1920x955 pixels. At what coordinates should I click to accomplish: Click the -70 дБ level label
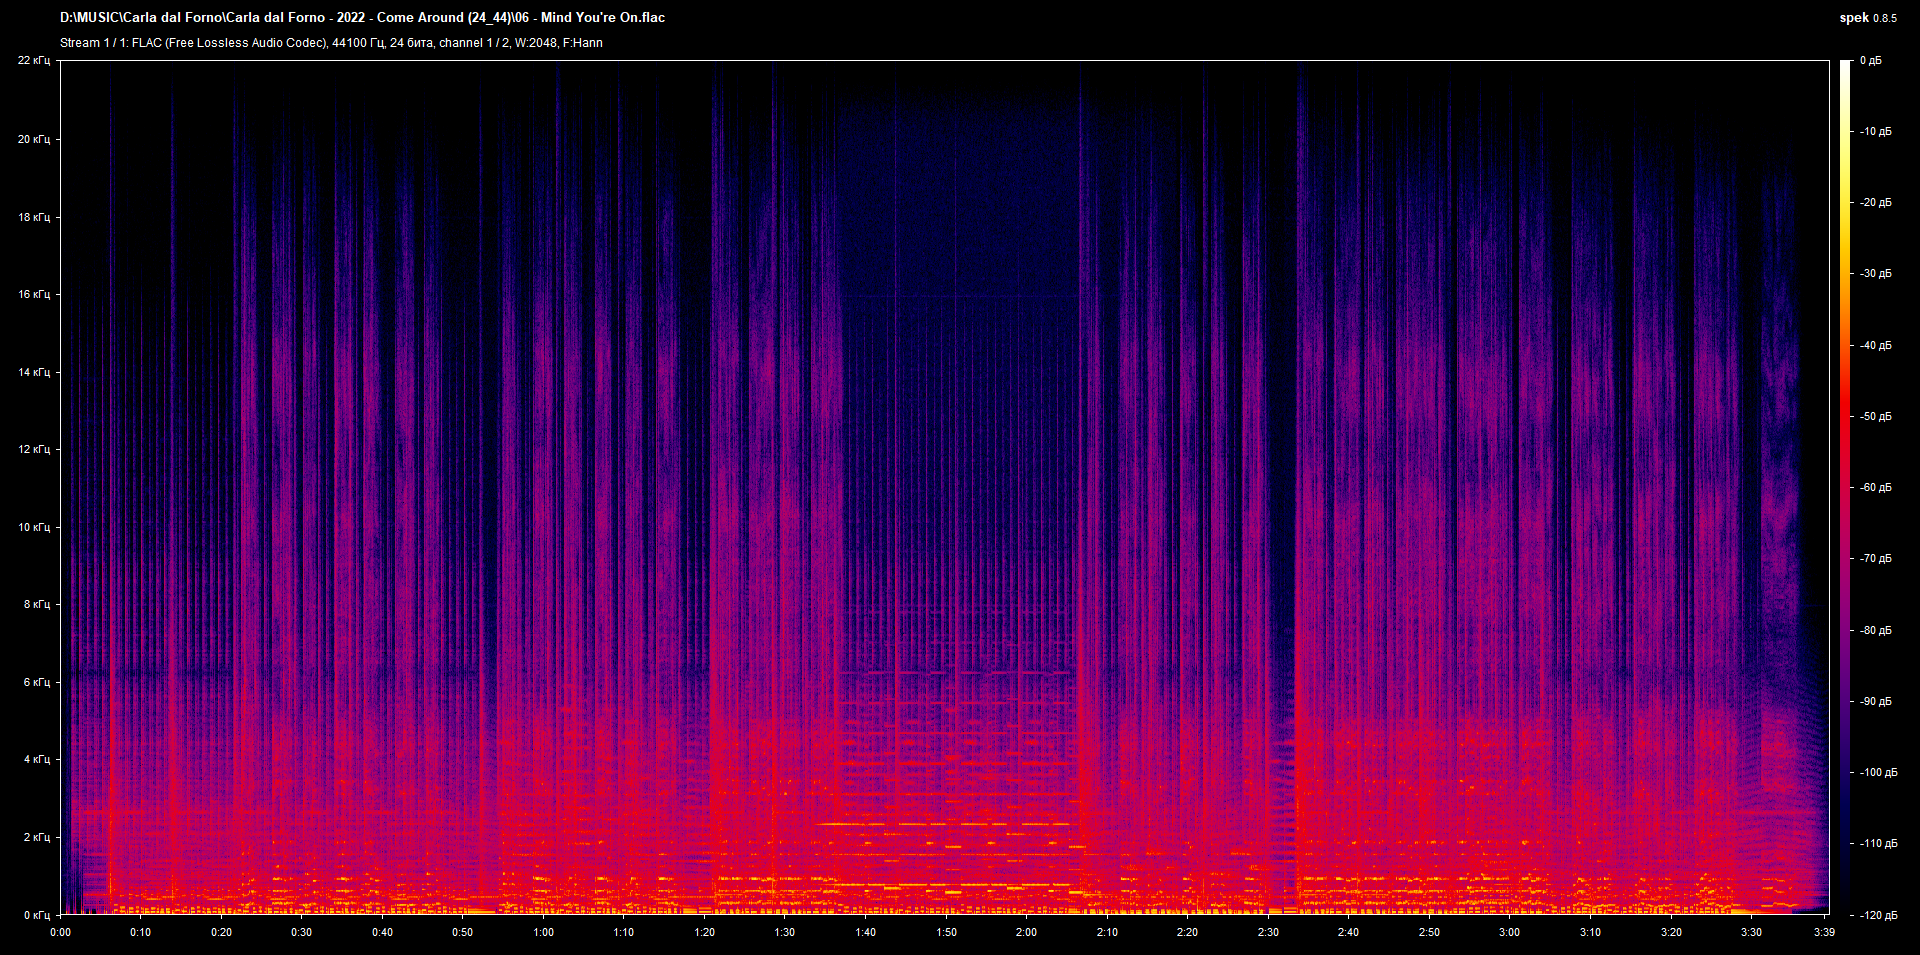tap(1875, 559)
